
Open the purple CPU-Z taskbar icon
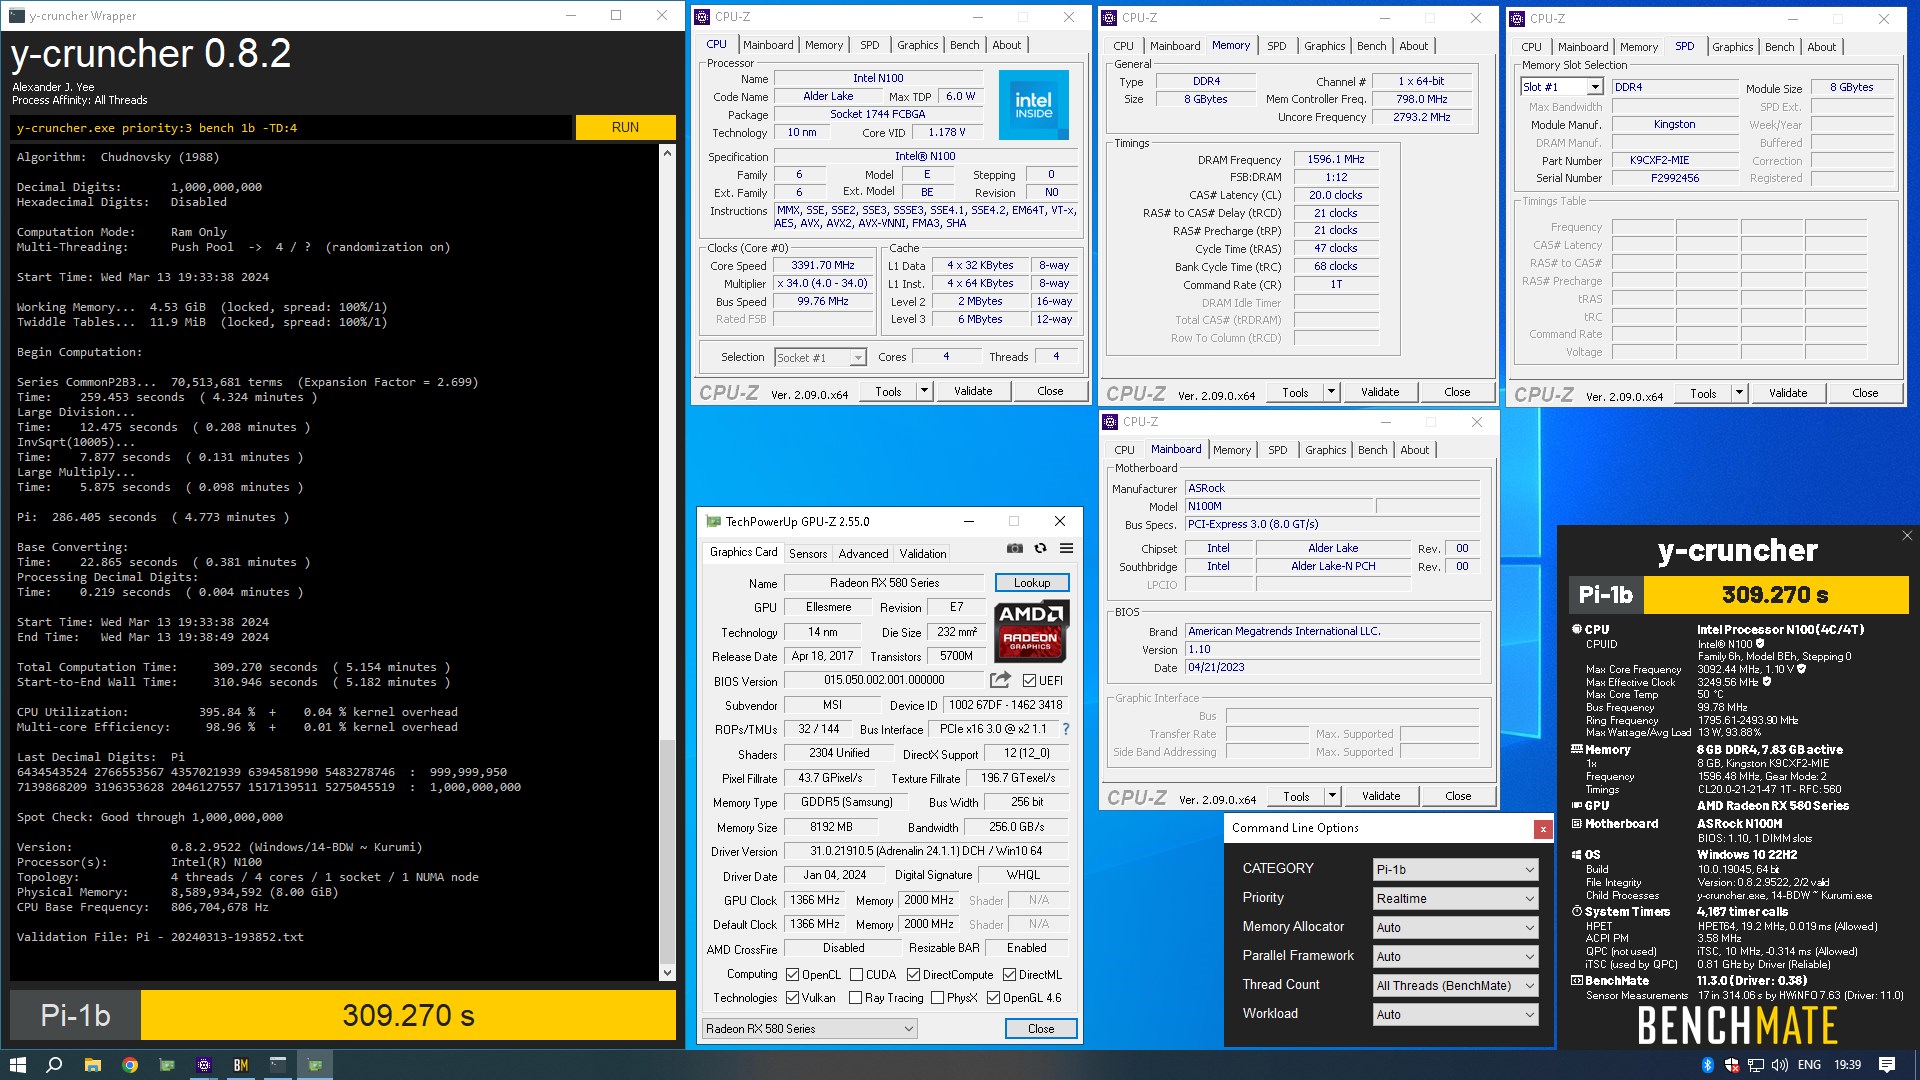click(x=204, y=1065)
